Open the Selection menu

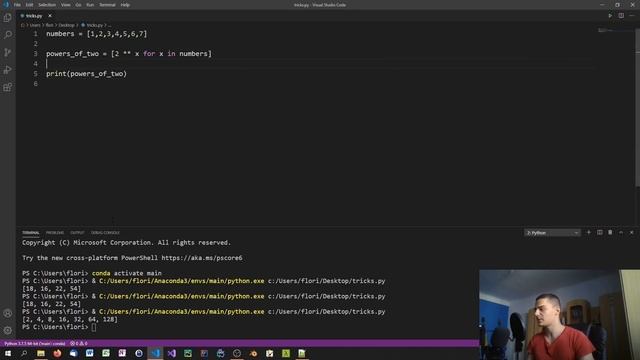47,5
